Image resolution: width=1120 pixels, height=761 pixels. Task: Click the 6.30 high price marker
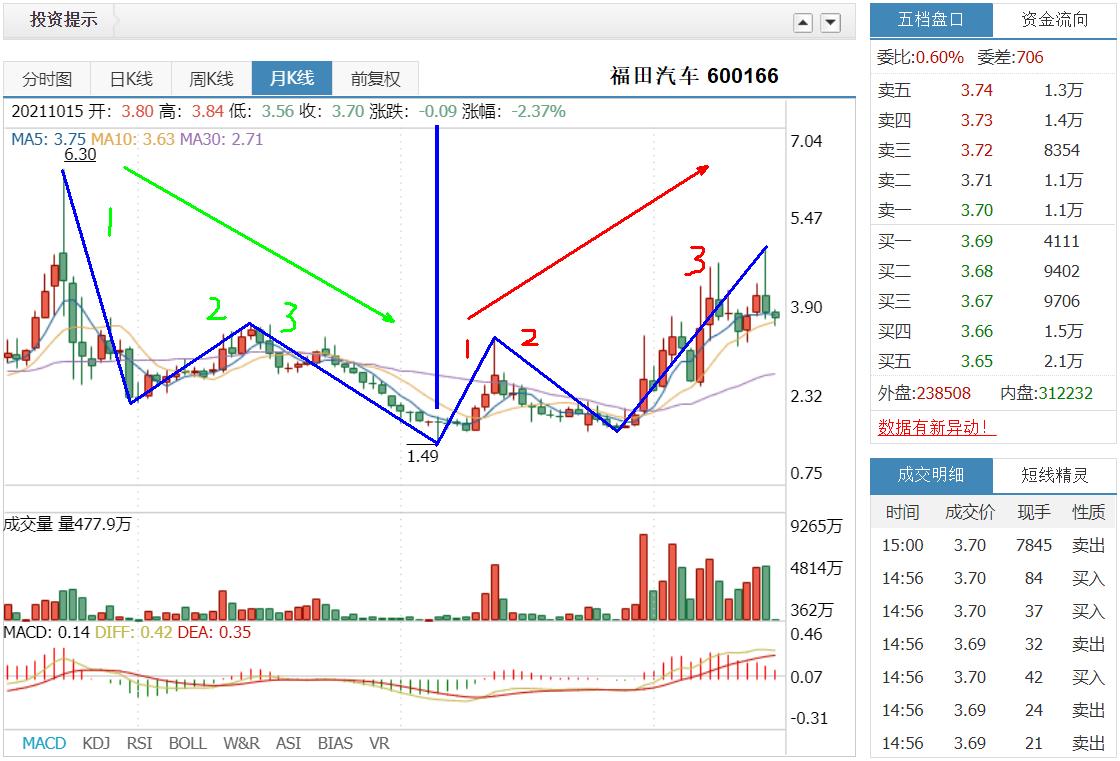pos(80,154)
